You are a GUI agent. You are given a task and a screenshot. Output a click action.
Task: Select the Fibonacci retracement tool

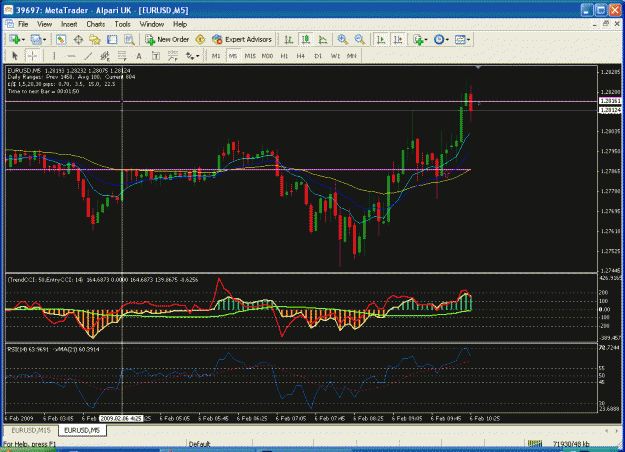122,56
